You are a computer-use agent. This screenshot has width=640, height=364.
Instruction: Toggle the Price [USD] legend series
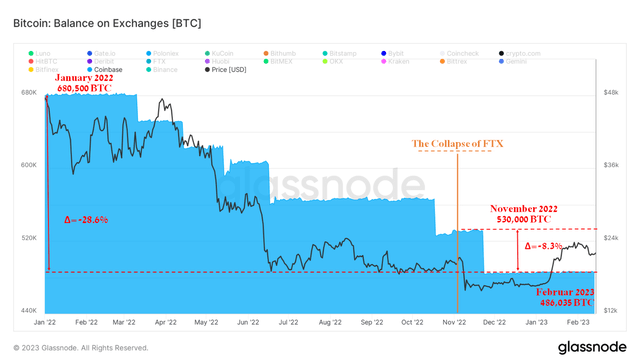point(226,70)
